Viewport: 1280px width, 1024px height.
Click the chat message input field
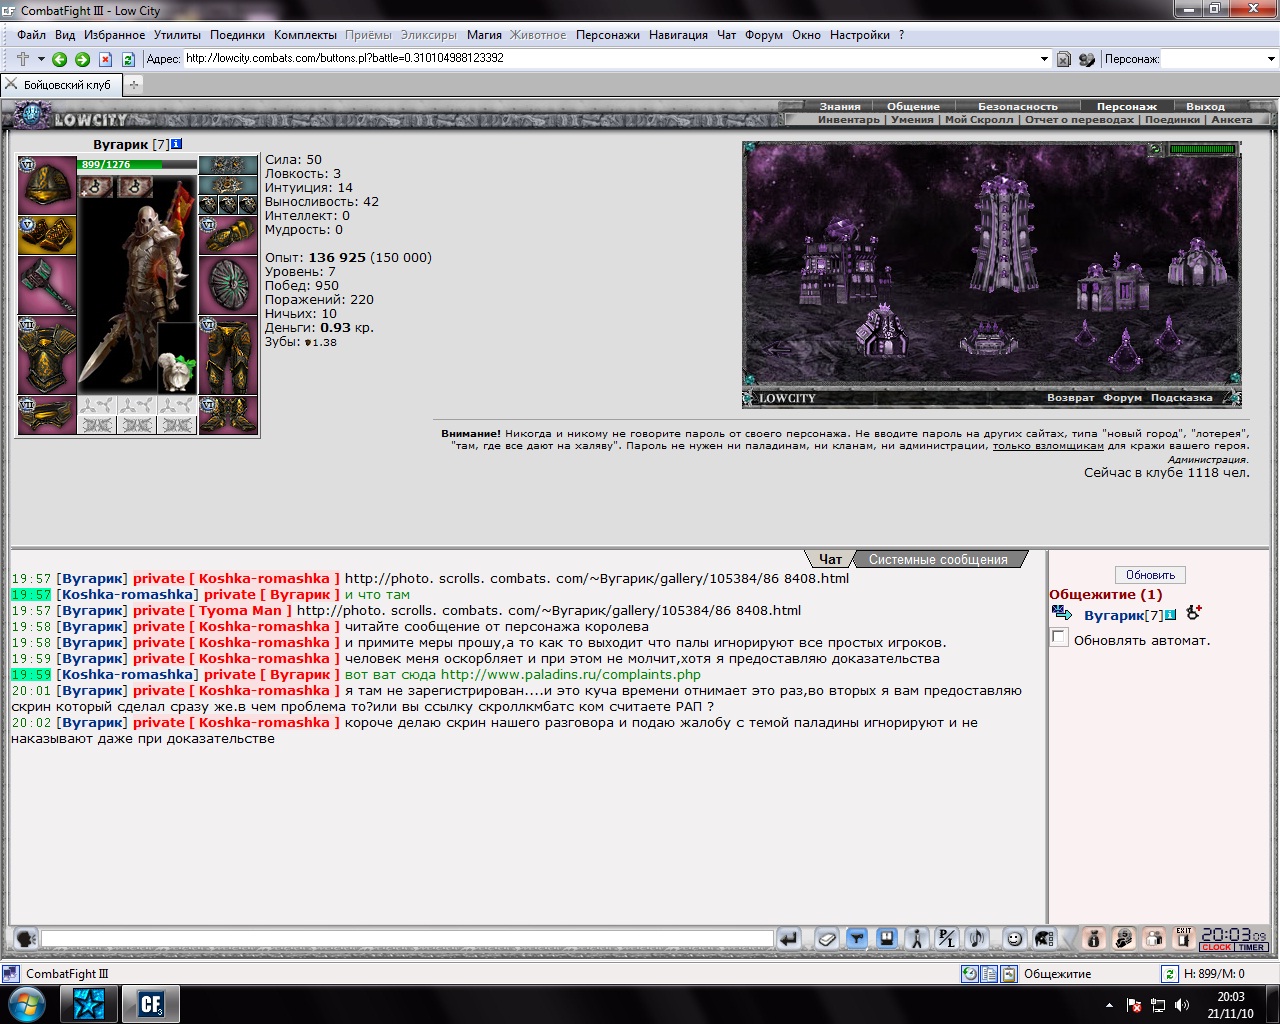(407, 939)
